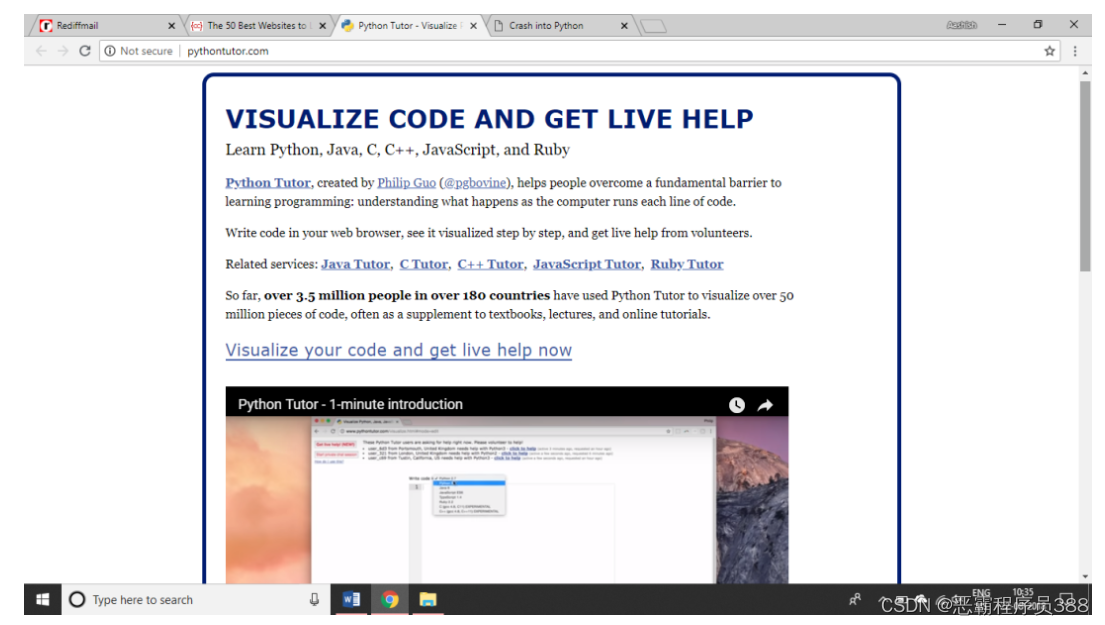
Task: Click Type here to search box
Action: 195,600
